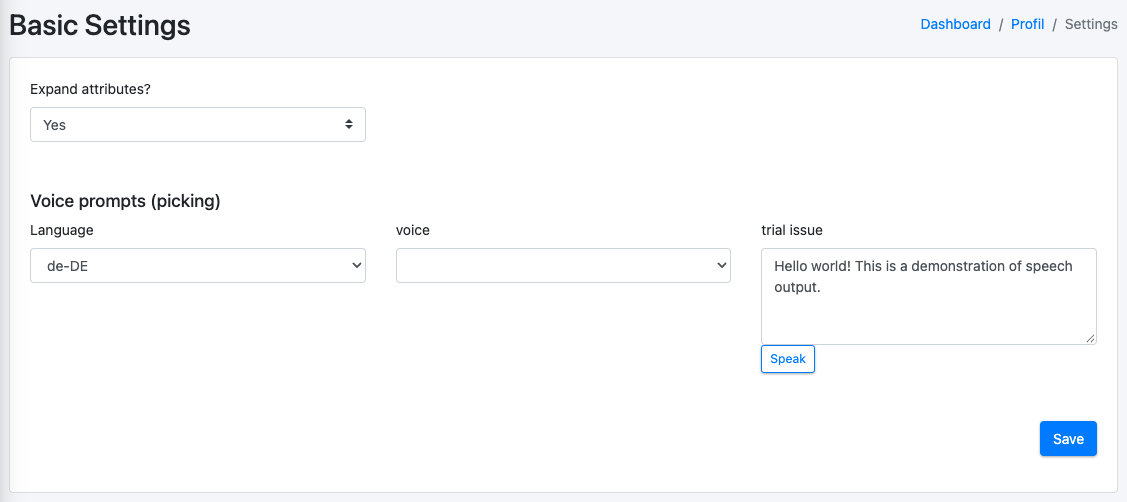
Task: Click the Settings breadcrumb text
Action: (x=1091, y=24)
